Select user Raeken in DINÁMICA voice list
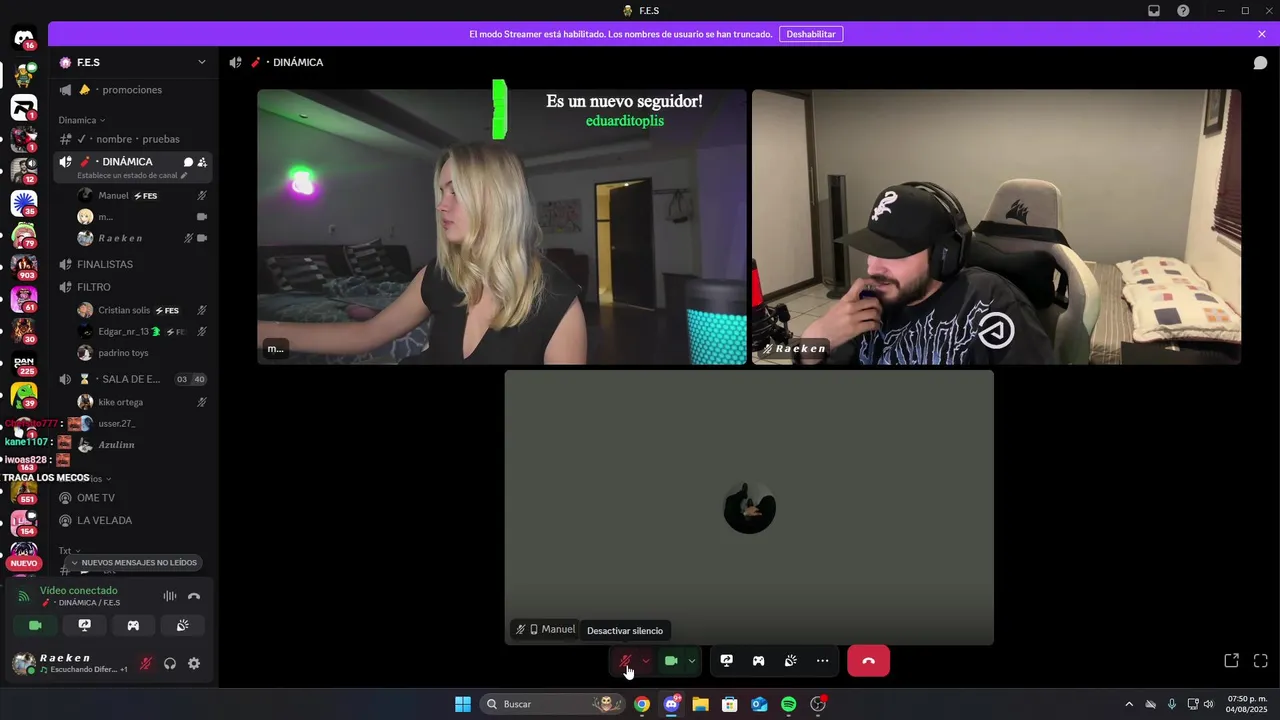The image size is (1280, 720). 143,238
